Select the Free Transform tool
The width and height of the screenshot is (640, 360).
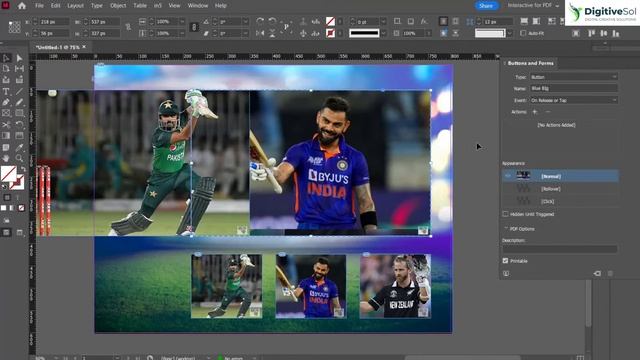(19, 124)
